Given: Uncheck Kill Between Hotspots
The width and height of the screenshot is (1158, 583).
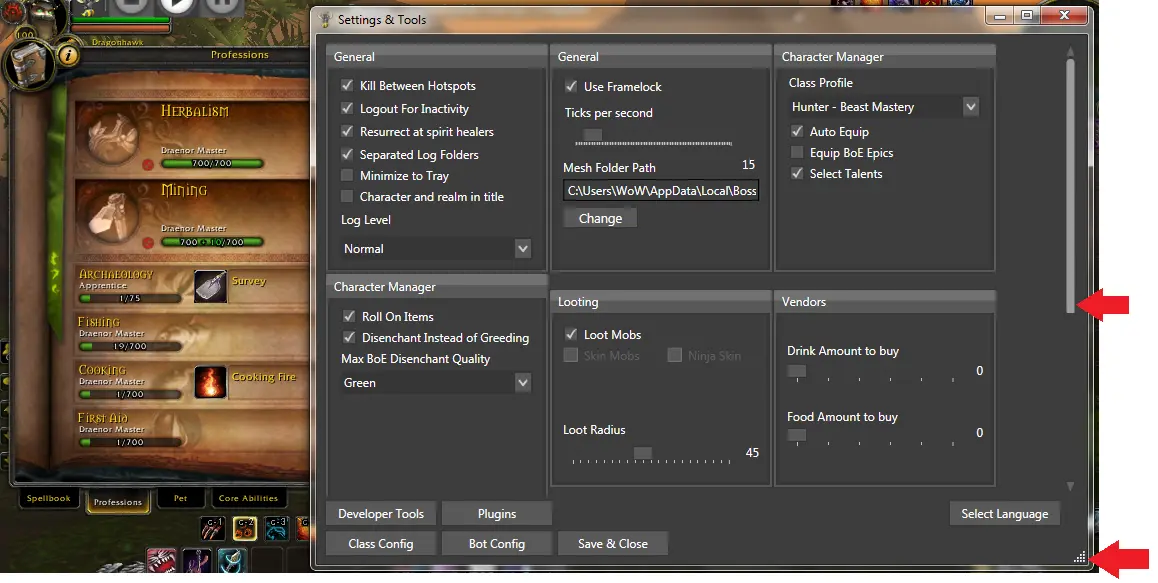Looking at the screenshot, I should click(347, 86).
